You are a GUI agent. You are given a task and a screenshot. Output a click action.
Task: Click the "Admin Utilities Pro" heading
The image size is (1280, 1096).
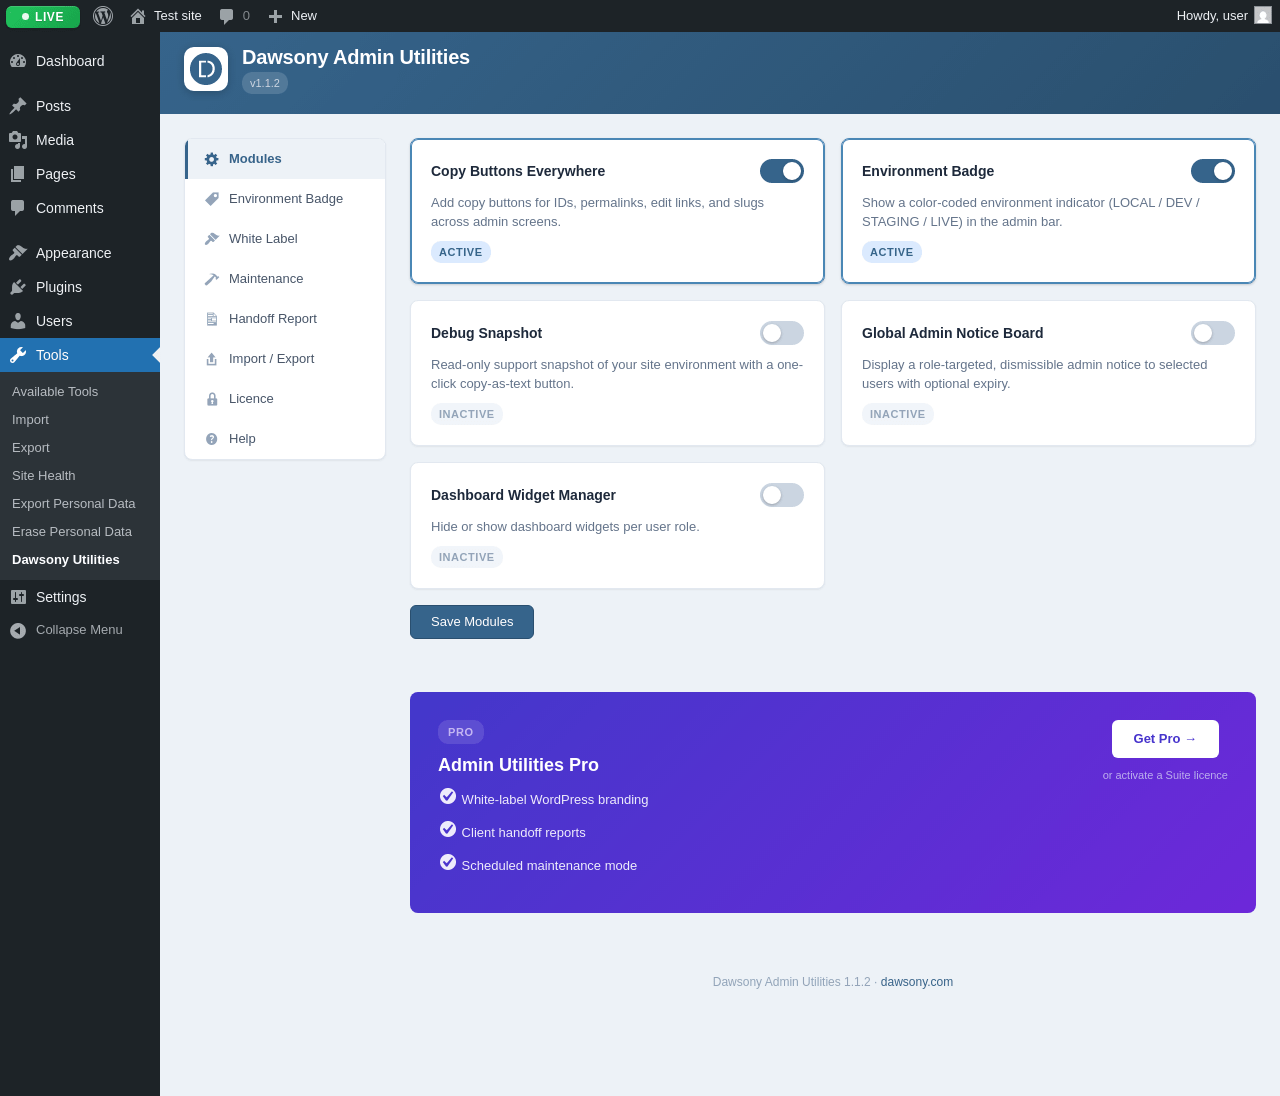click(x=518, y=765)
